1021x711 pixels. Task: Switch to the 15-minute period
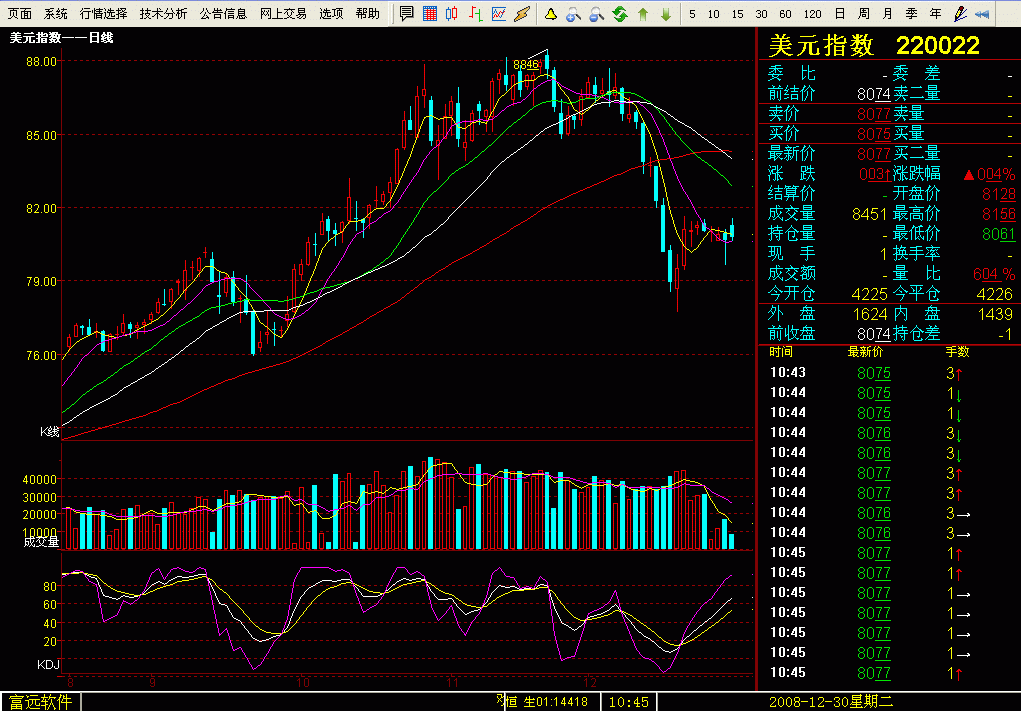coord(737,14)
